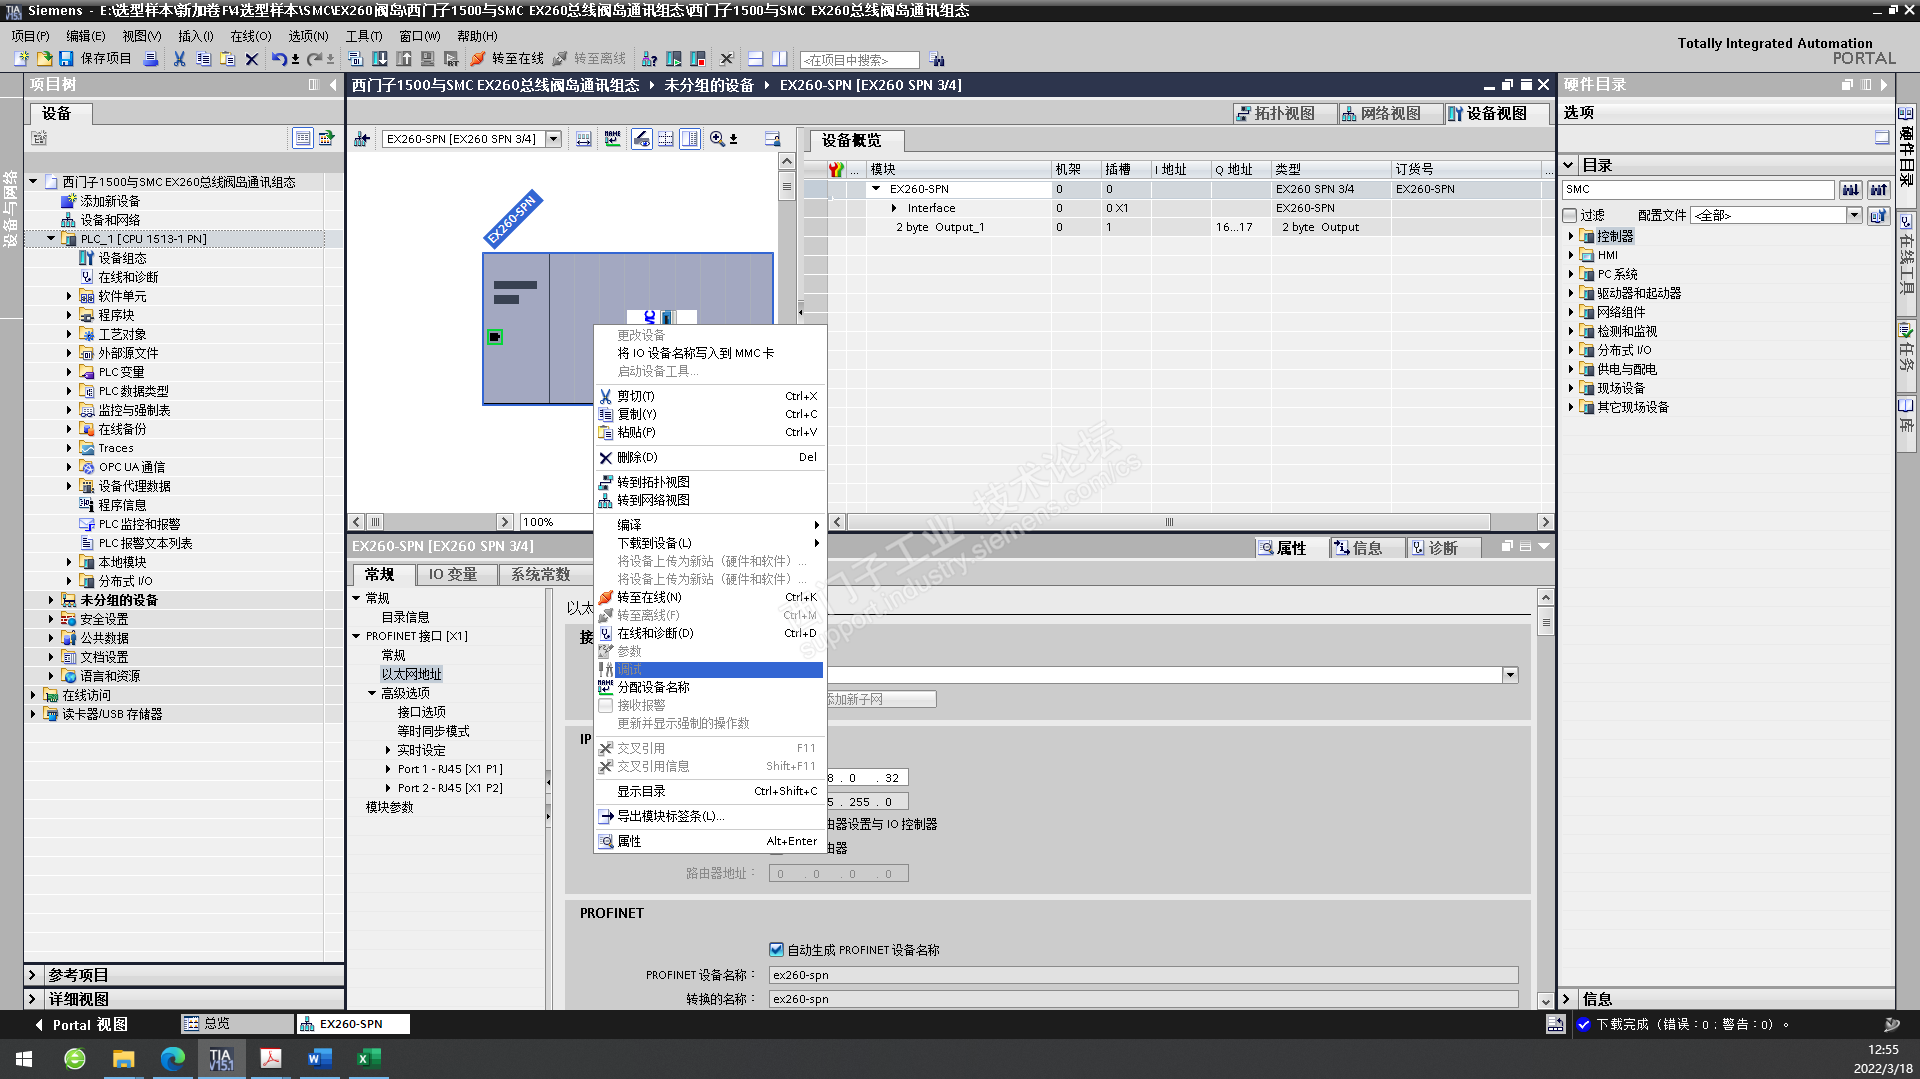1920x1079 pixels.
Task: Click the new project icon in the main toolbar
Action: coord(22,59)
